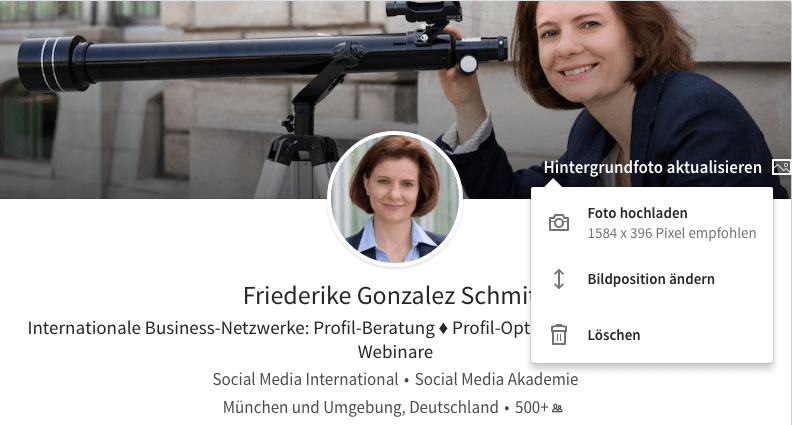Viewport: 792px width, 425px height.
Task: Click the background image icon beside Hintergrundfoto aktualisieren
Action: (x=781, y=167)
